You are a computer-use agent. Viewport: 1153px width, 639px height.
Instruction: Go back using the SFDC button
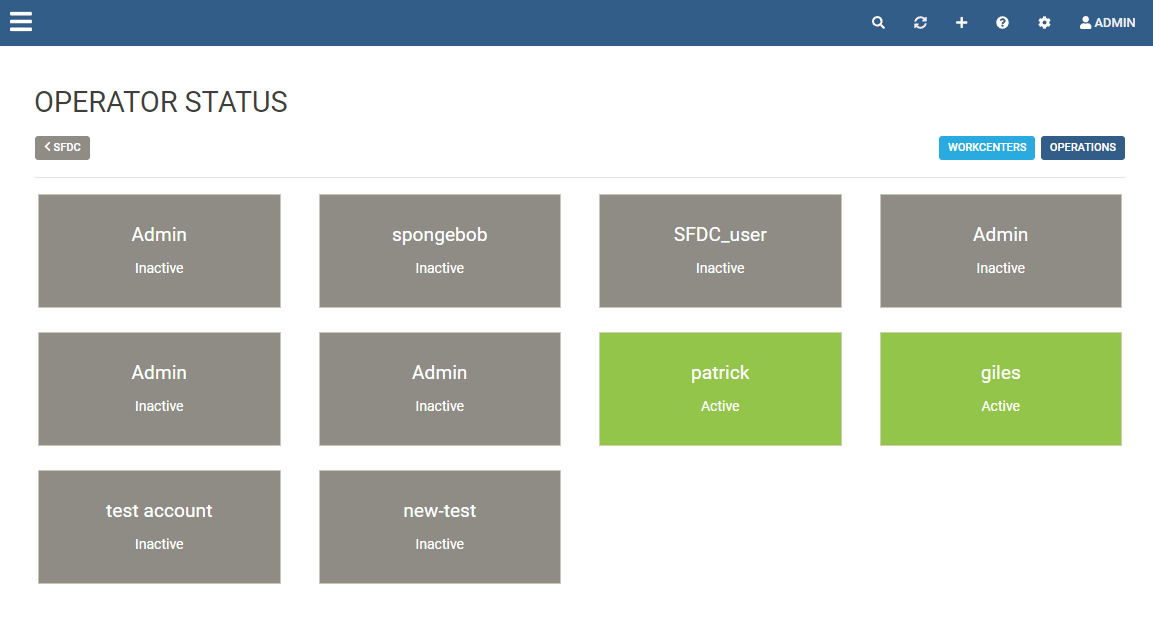62,147
